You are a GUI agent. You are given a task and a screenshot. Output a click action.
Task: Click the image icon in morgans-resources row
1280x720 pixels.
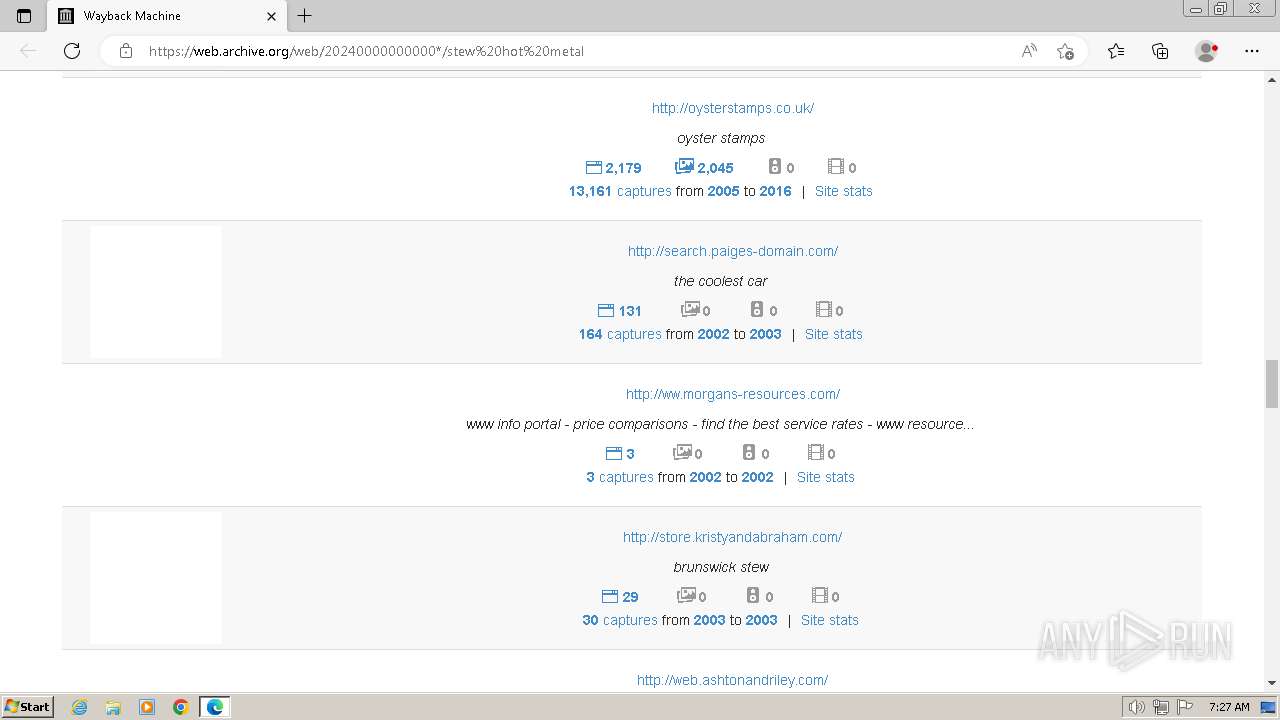pyautogui.click(x=682, y=453)
